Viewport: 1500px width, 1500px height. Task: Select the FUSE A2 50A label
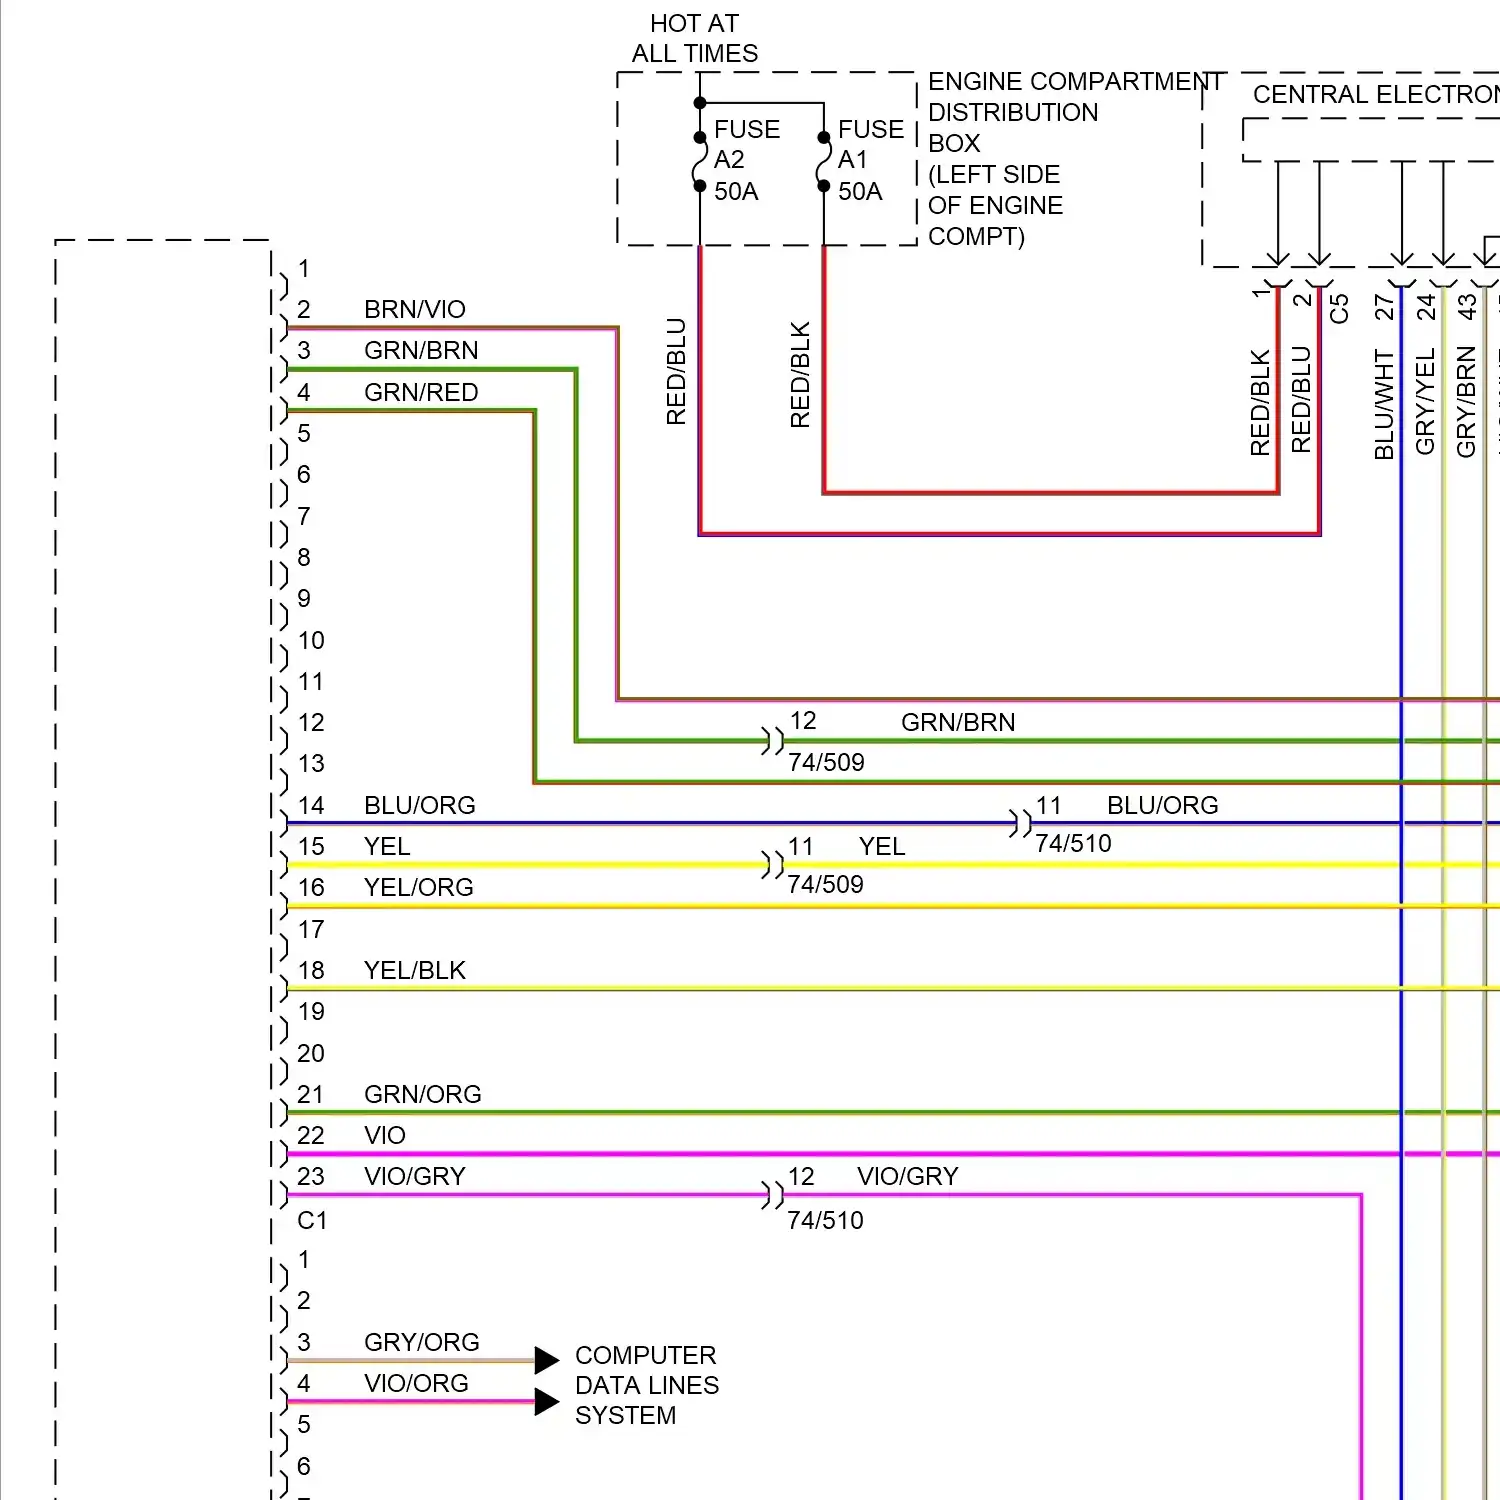[x=746, y=160]
